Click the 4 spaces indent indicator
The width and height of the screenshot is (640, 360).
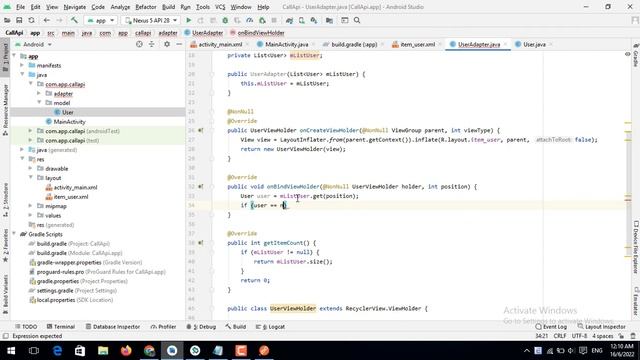point(602,336)
